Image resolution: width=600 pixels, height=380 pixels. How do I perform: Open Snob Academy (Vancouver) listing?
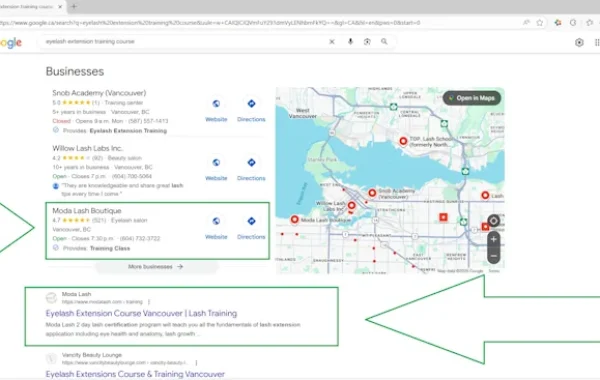(x=99, y=93)
